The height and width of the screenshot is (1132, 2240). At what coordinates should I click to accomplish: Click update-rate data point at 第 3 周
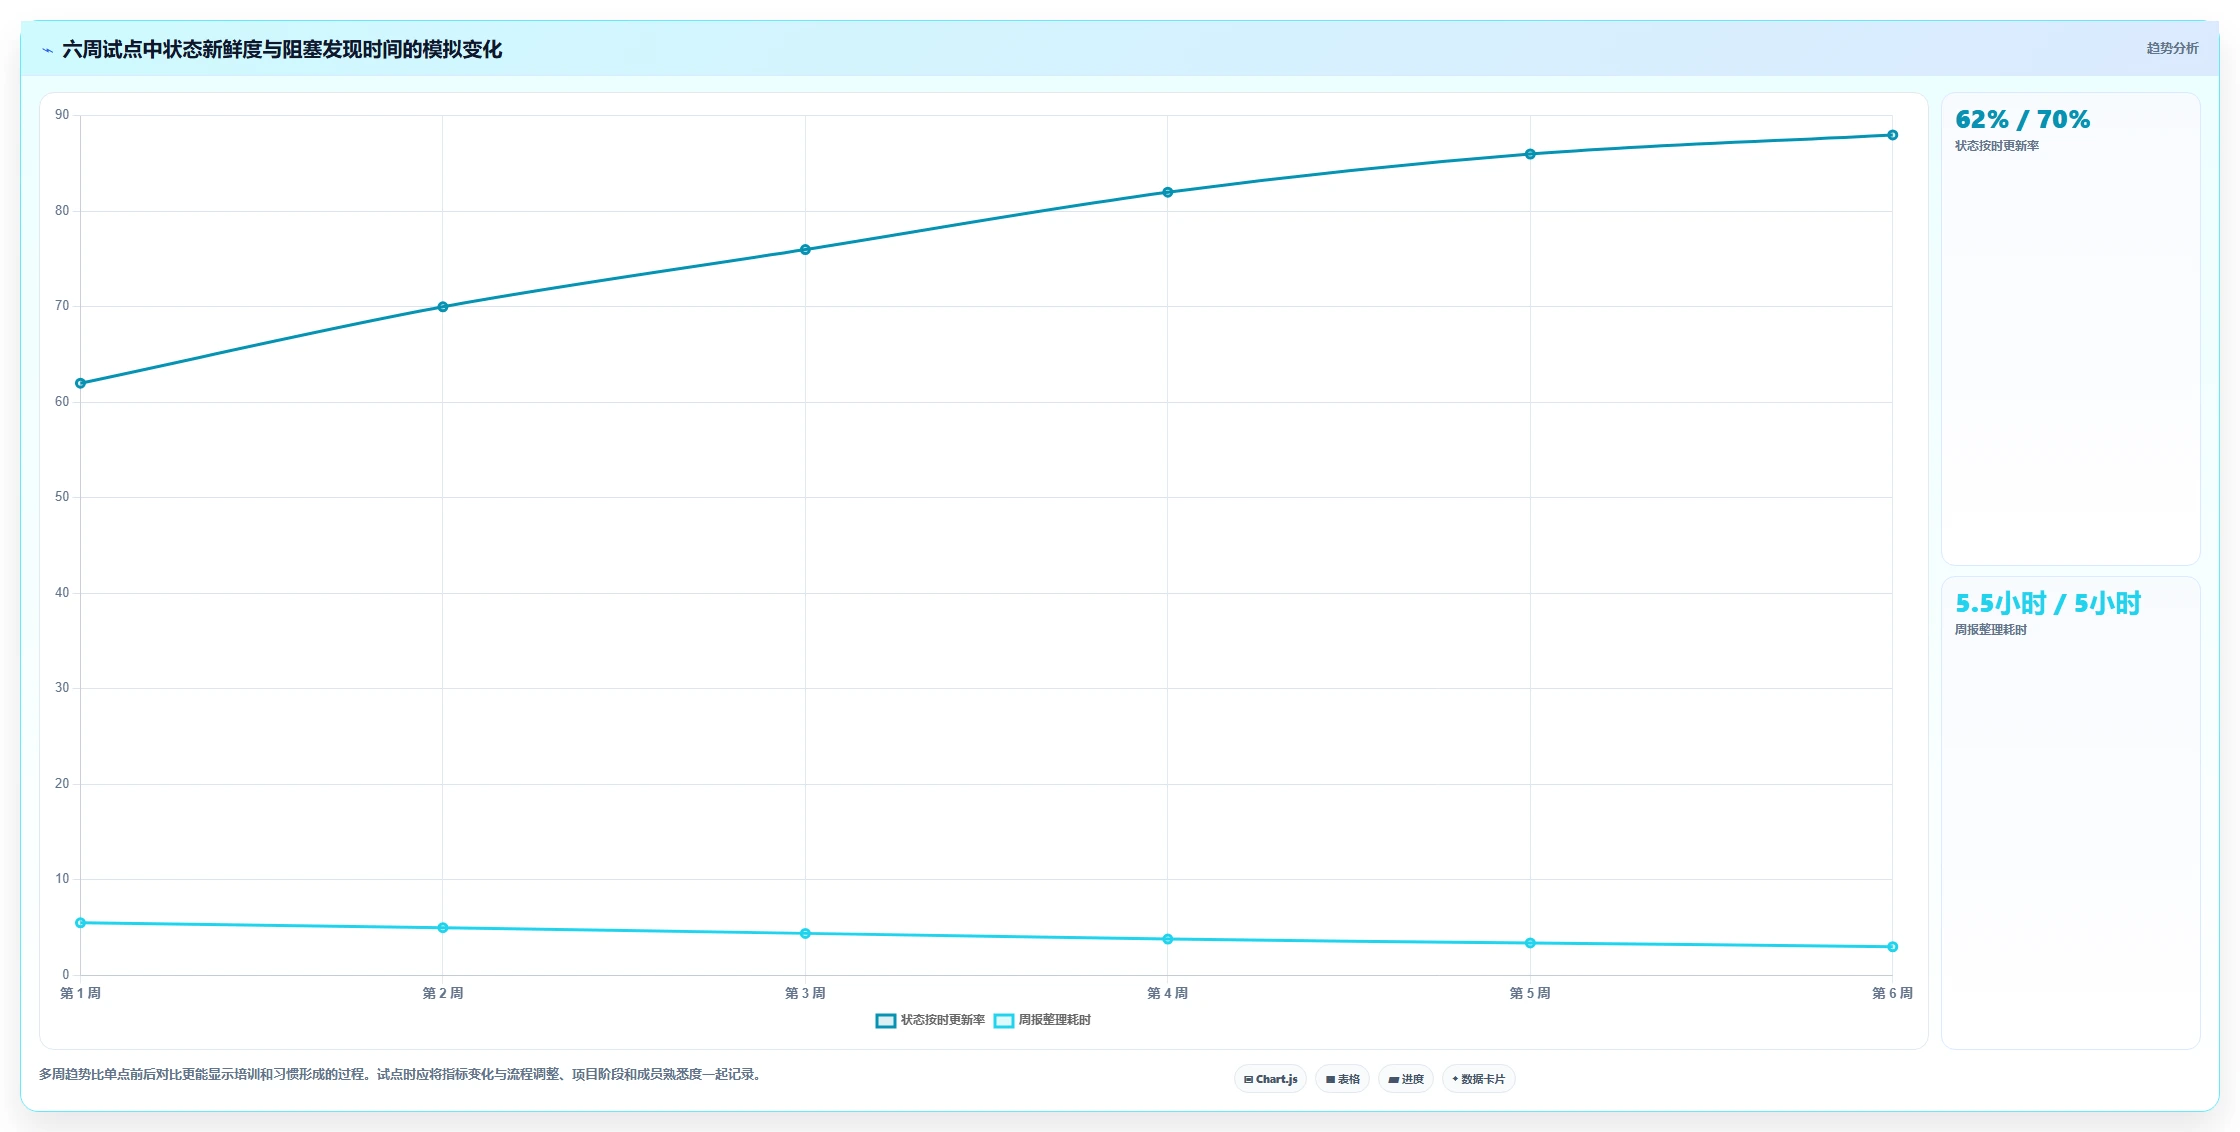[805, 250]
